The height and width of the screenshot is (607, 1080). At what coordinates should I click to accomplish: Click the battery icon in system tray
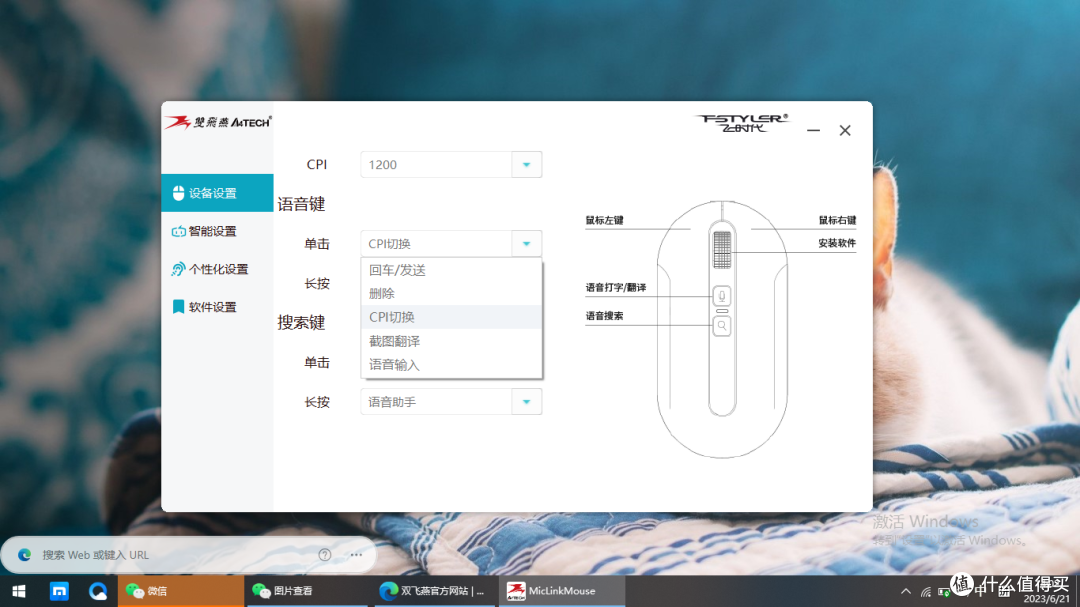pos(944,592)
